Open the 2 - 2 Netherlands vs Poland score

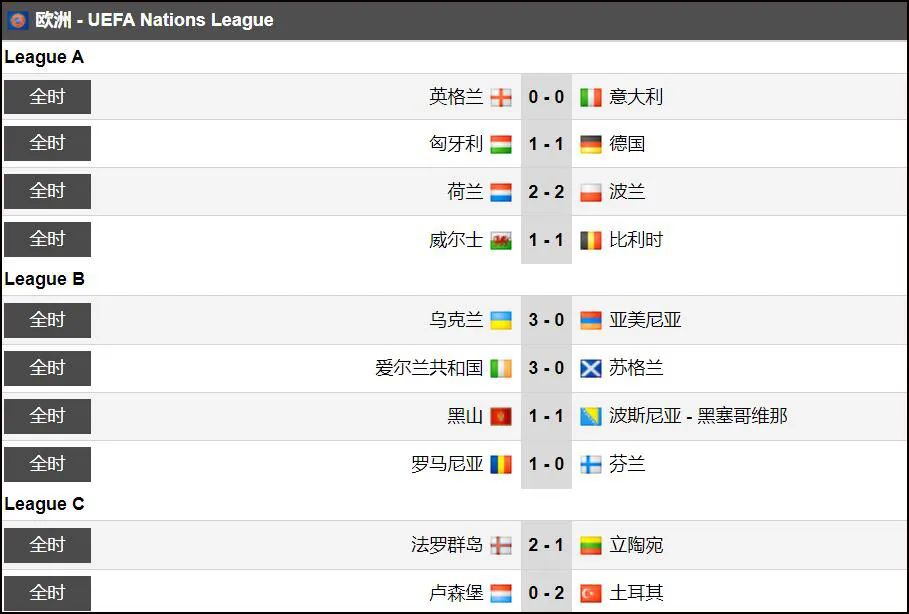[x=546, y=192]
